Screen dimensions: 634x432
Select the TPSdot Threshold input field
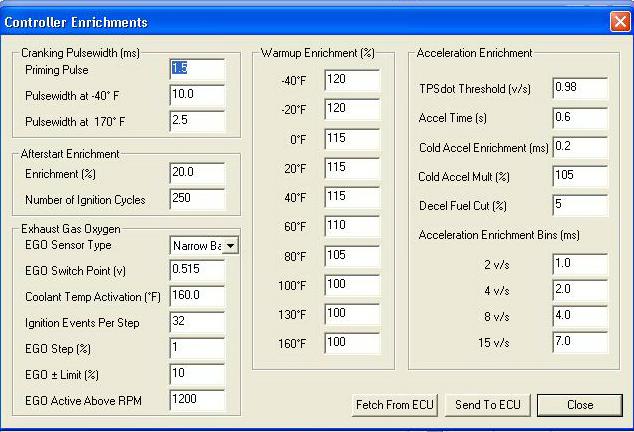[x=580, y=88]
